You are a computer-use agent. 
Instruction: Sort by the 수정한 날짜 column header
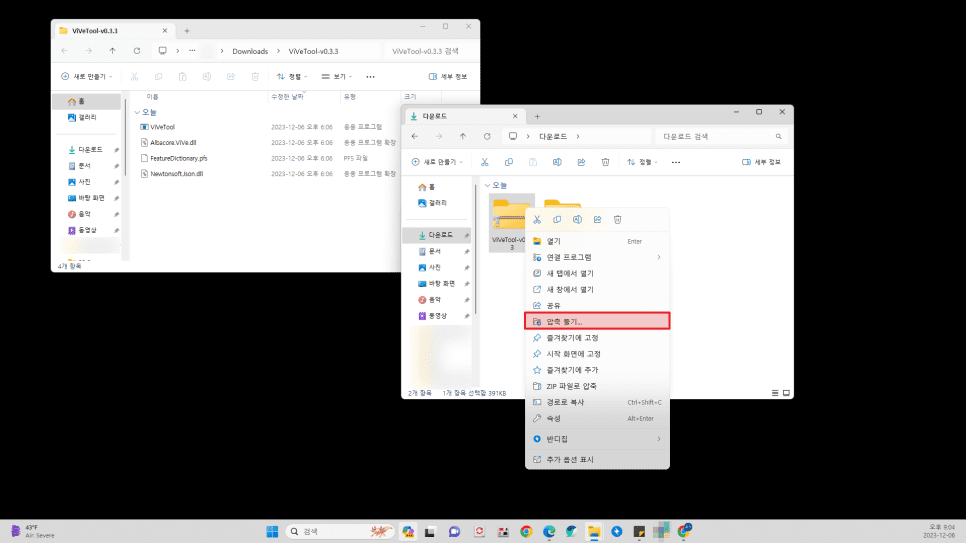287,97
